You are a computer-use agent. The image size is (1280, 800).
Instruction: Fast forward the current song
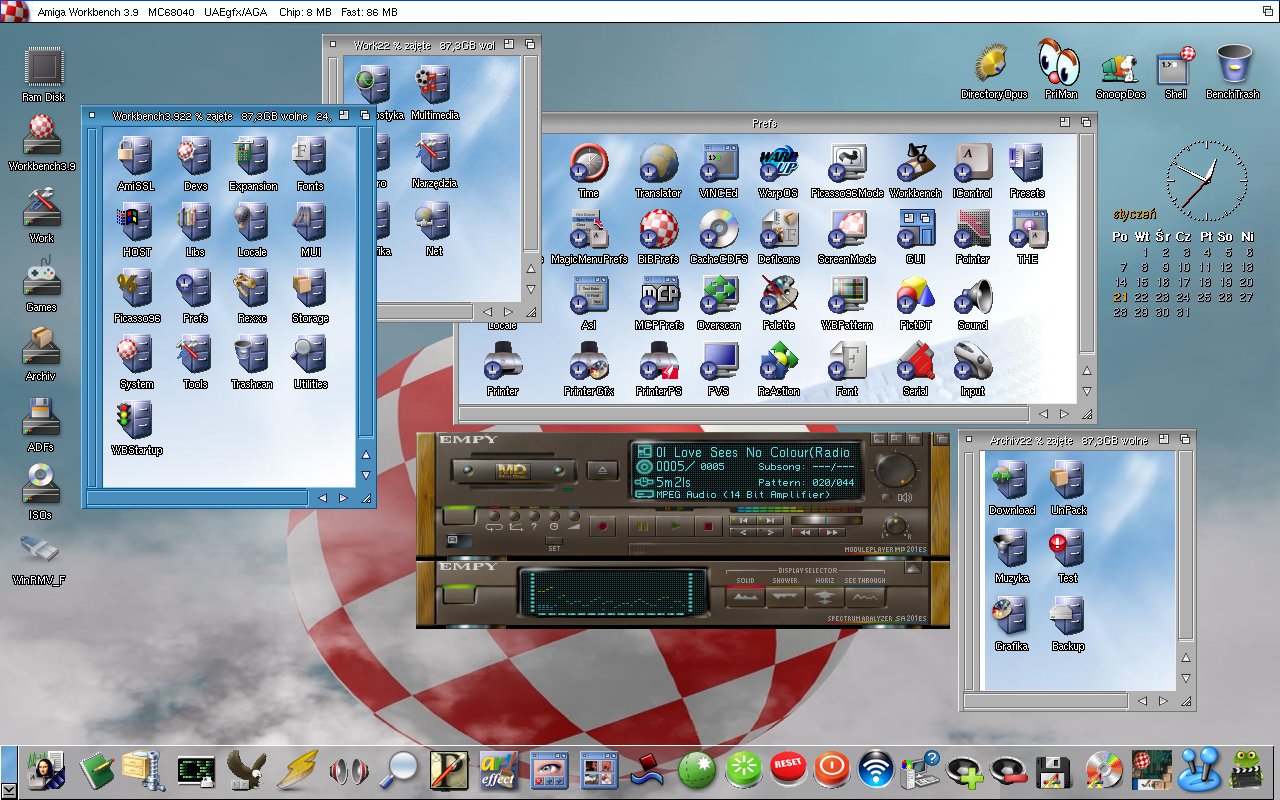[x=832, y=532]
